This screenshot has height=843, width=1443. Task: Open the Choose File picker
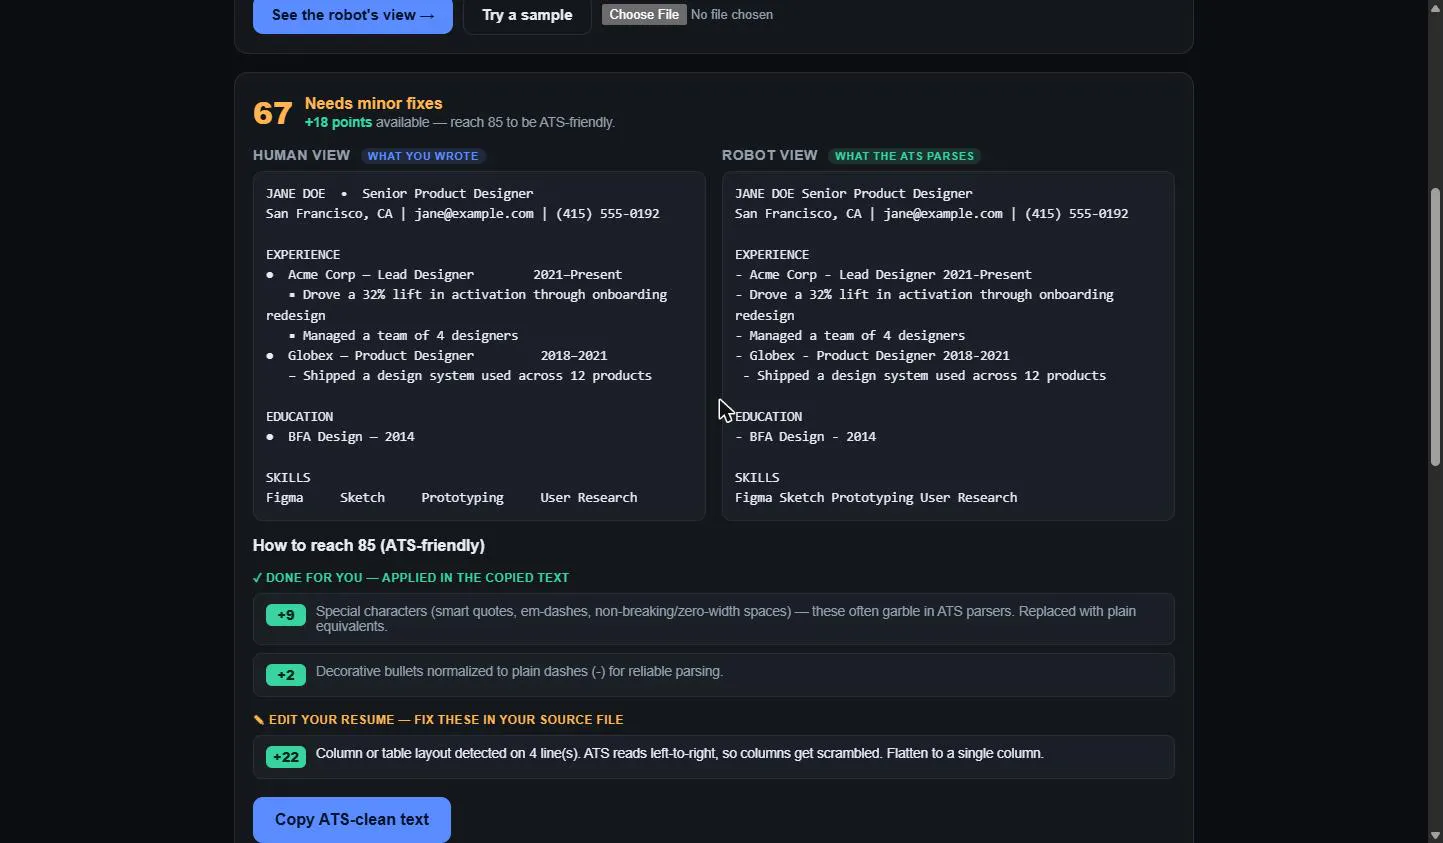coord(644,14)
